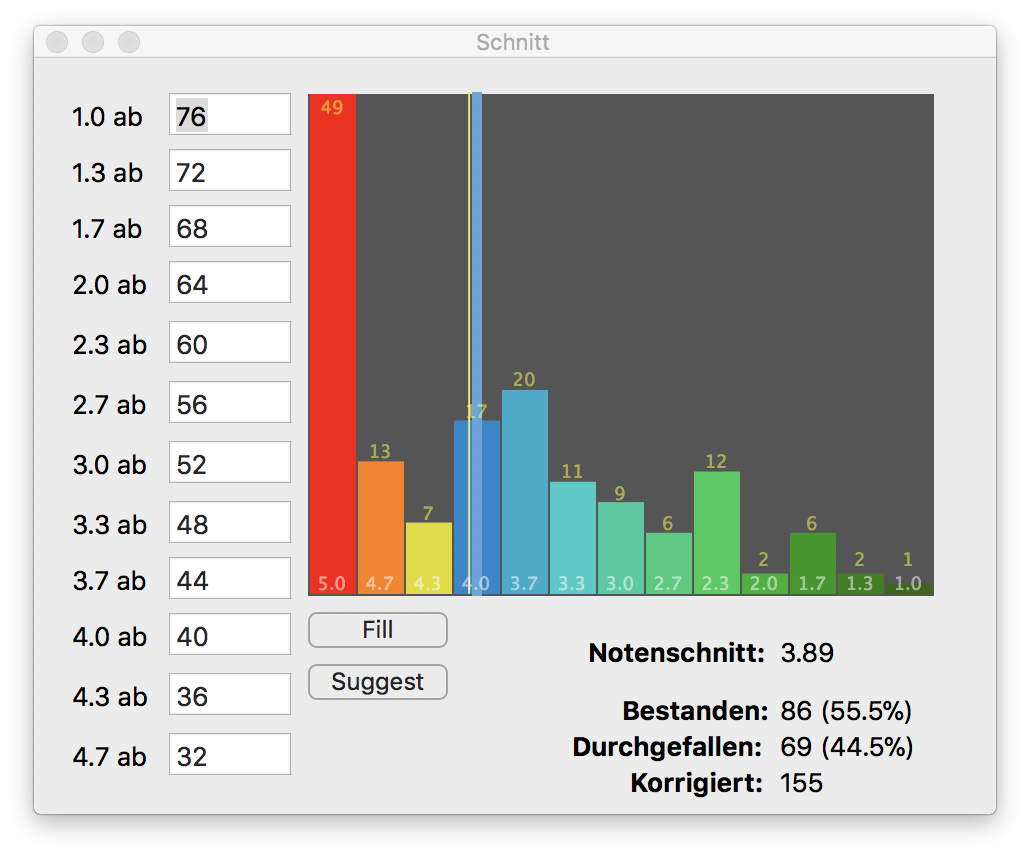The image size is (1030, 856).
Task: Click the "4.7 ab" label
Action: pyautogui.click(x=110, y=757)
